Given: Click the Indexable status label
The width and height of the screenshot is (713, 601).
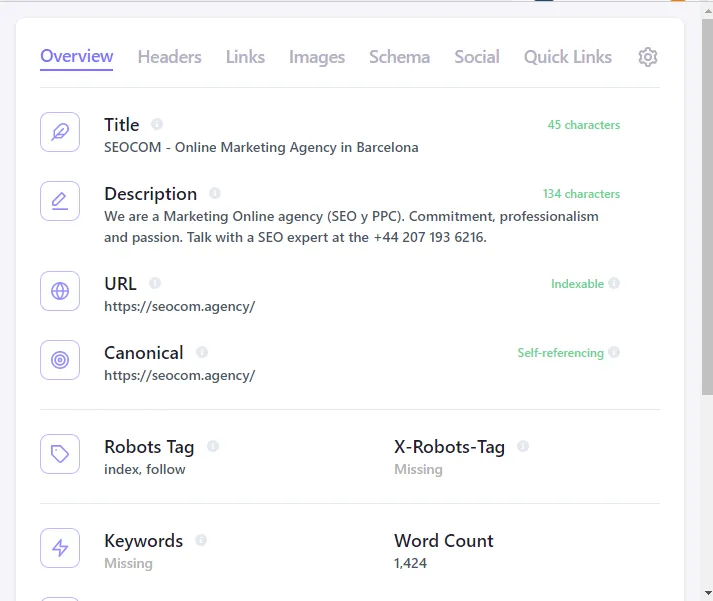Looking at the screenshot, I should click(577, 284).
